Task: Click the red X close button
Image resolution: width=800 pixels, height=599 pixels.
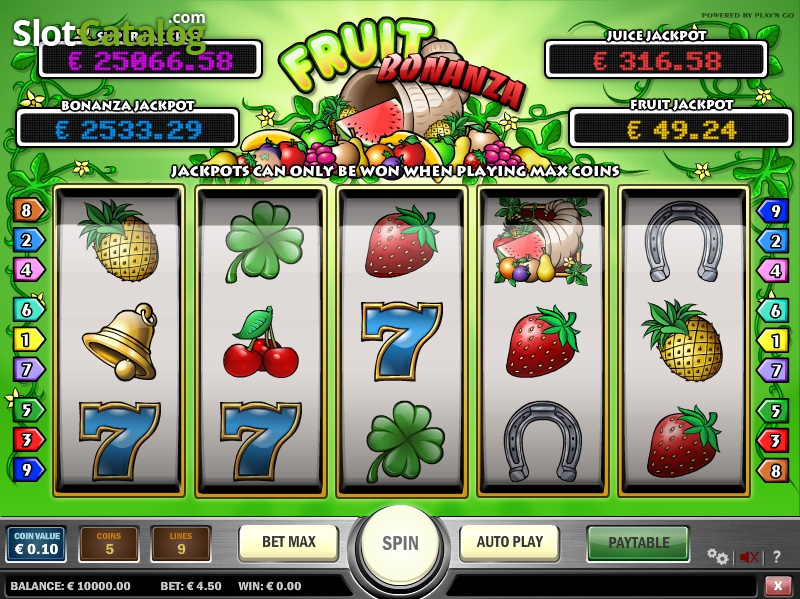Action: pyautogui.click(x=778, y=586)
